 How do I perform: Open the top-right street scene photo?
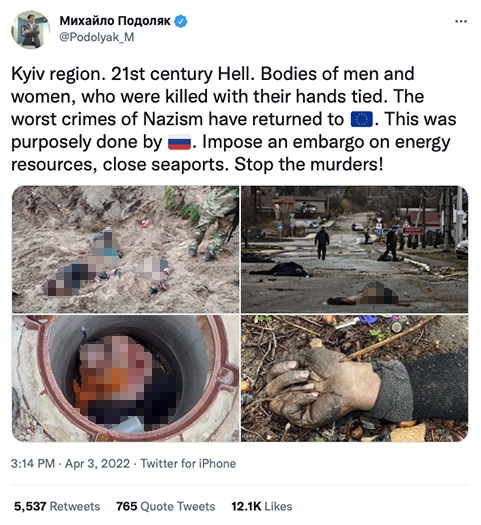(x=354, y=249)
